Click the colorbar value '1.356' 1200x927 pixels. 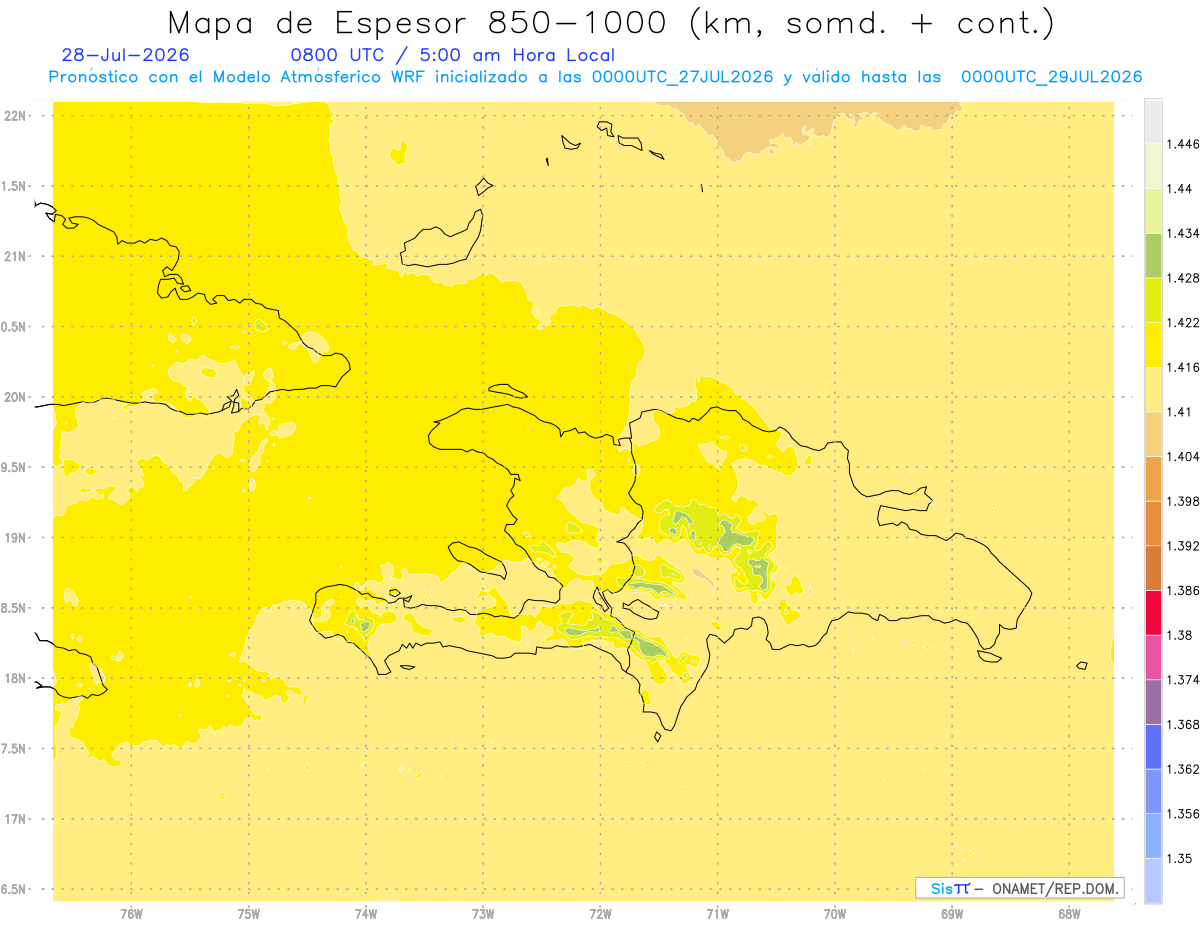[1183, 814]
